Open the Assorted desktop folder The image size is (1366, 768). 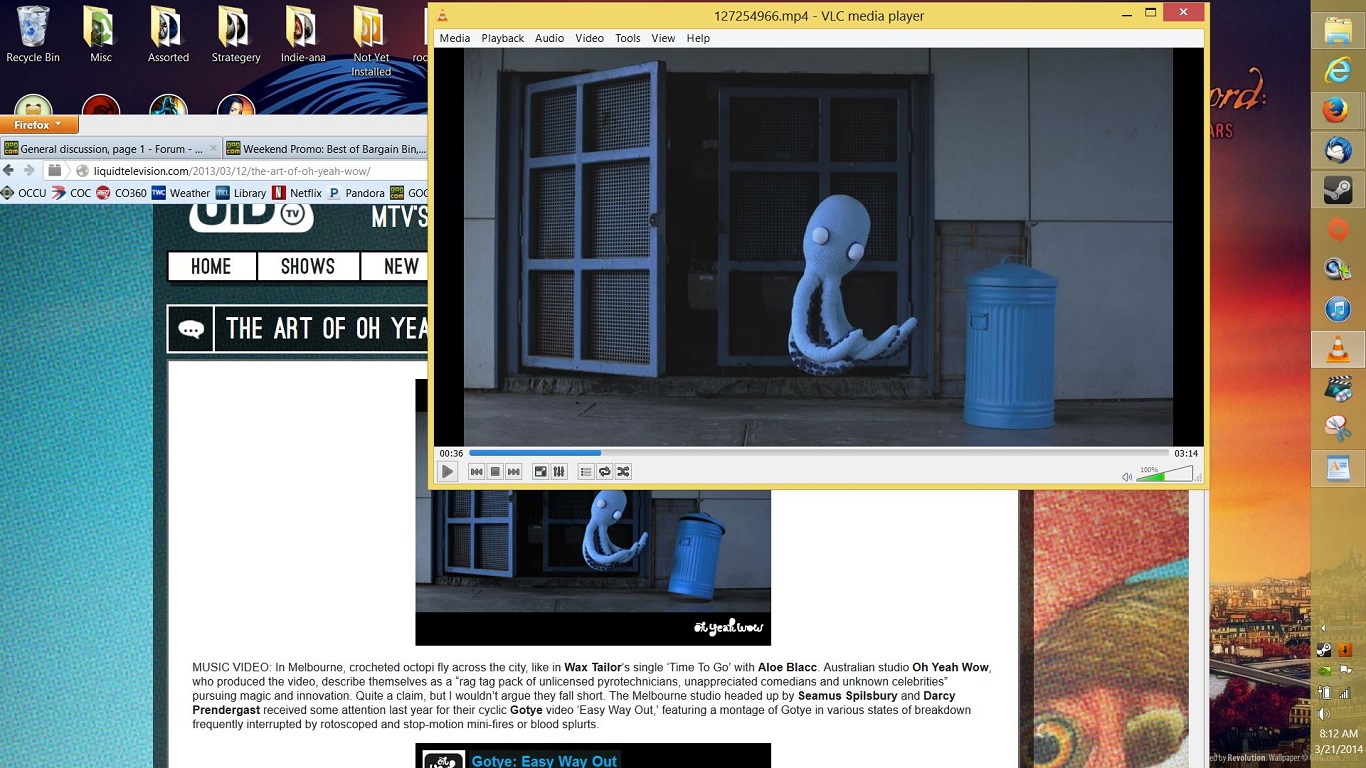tap(168, 35)
